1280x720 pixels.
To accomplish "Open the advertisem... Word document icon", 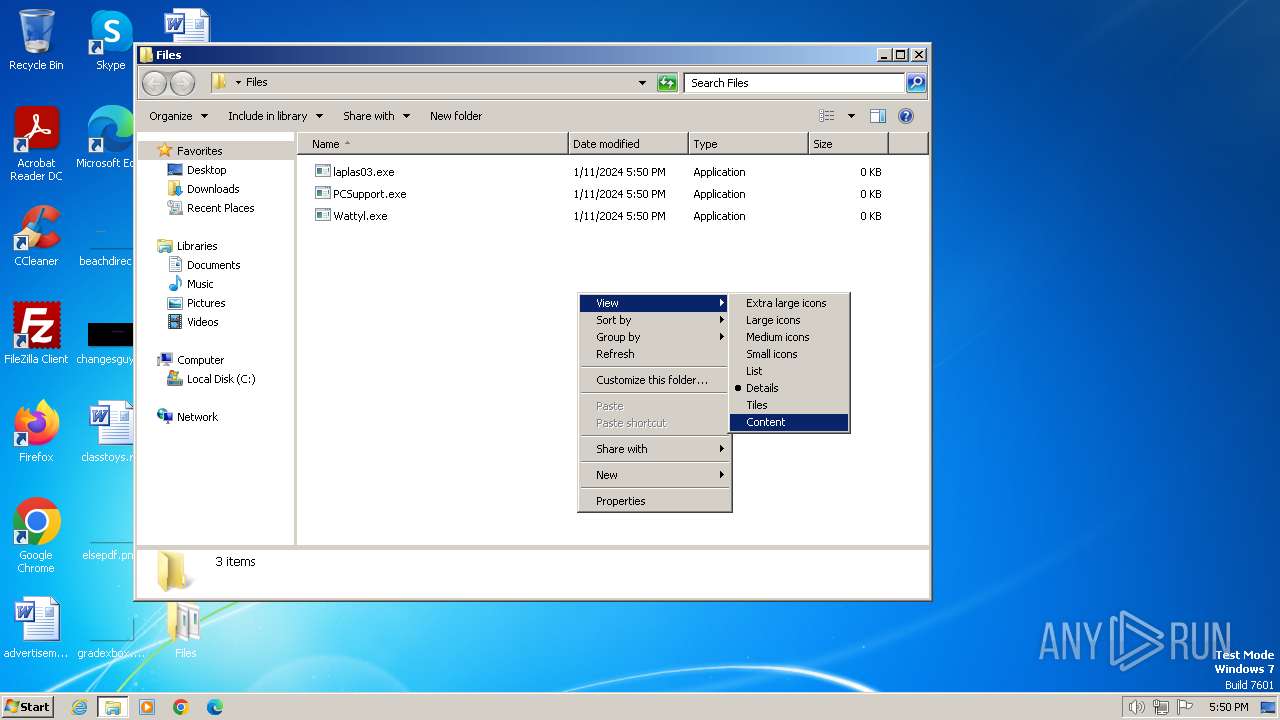I will pyautogui.click(x=36, y=627).
